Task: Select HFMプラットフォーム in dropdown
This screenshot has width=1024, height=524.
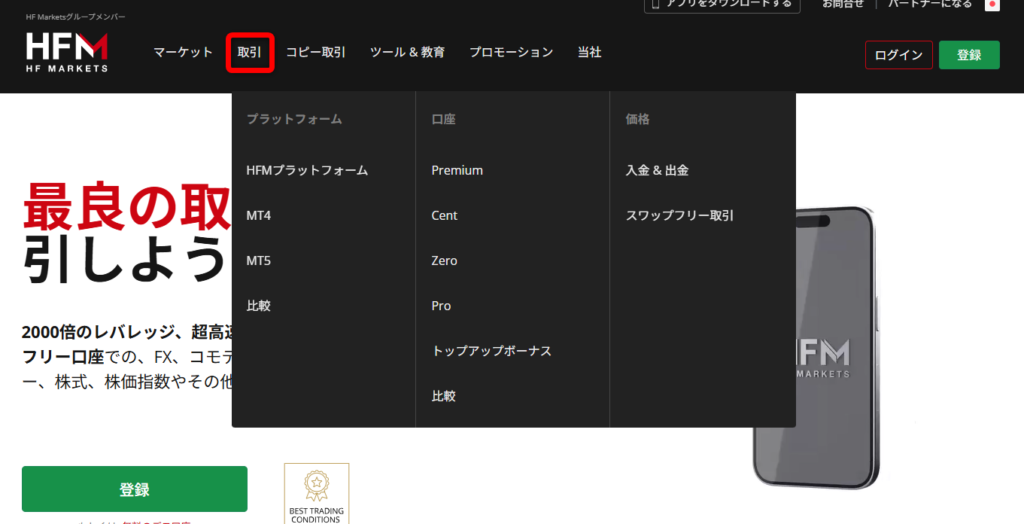Action: pyautogui.click(x=307, y=171)
